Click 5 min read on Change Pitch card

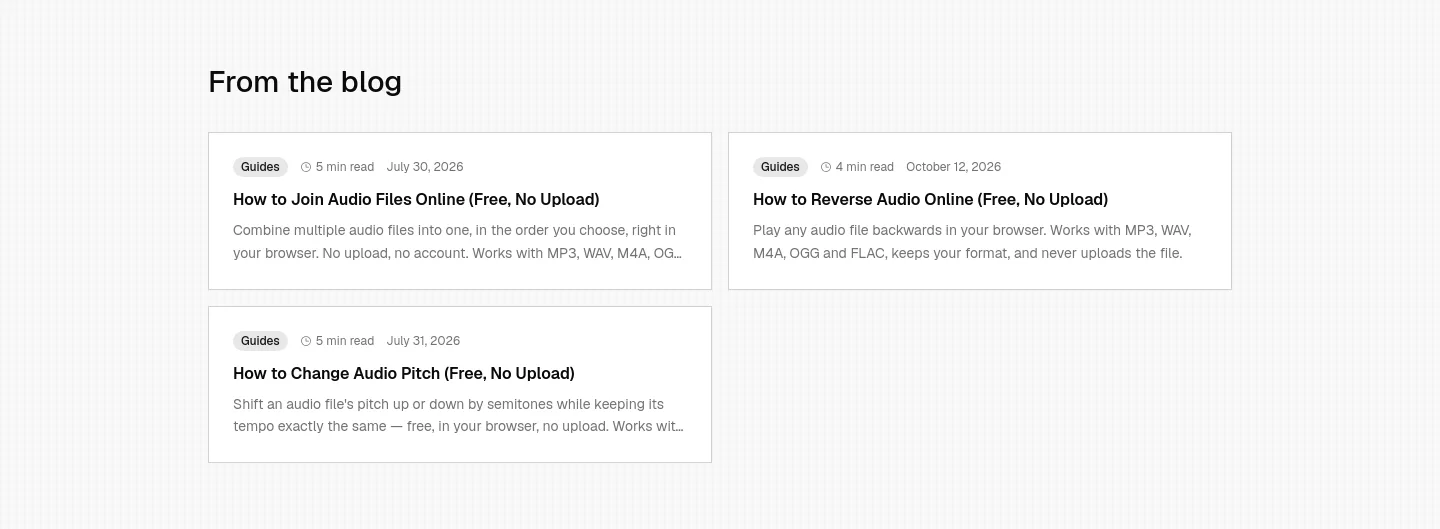click(345, 341)
